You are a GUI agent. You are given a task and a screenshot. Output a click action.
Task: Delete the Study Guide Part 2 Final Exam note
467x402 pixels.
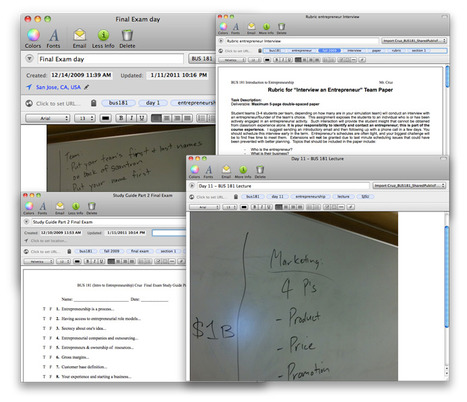coord(92,208)
